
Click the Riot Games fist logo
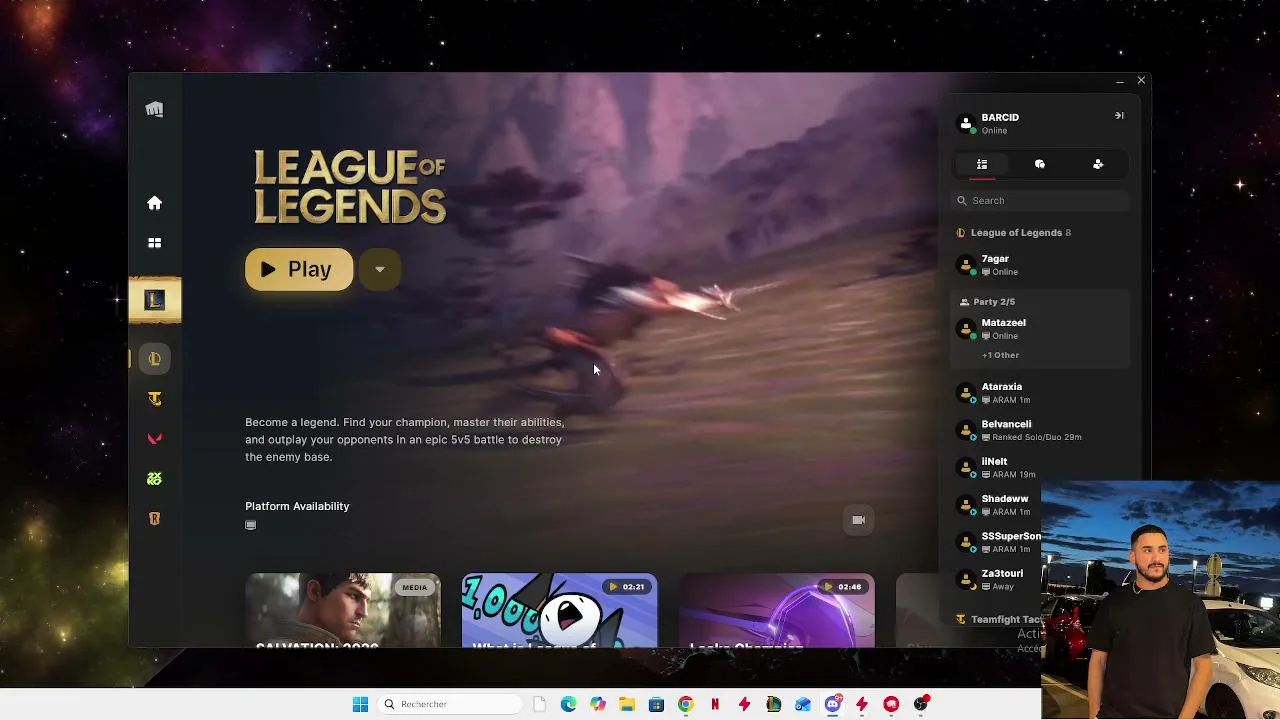(154, 109)
